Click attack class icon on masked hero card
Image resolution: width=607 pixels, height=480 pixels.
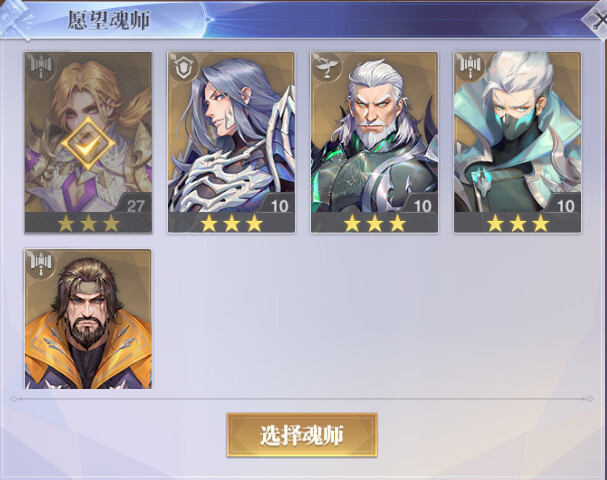click(470, 67)
